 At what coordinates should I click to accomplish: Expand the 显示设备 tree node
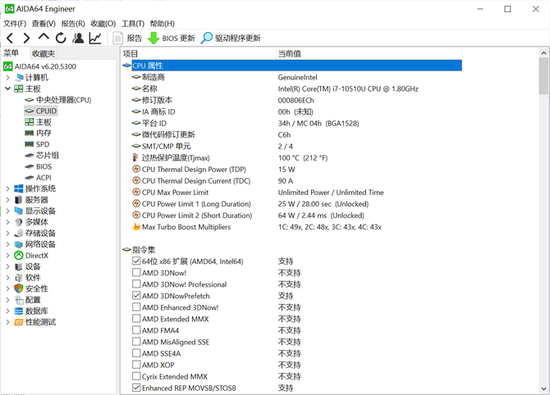(8, 211)
